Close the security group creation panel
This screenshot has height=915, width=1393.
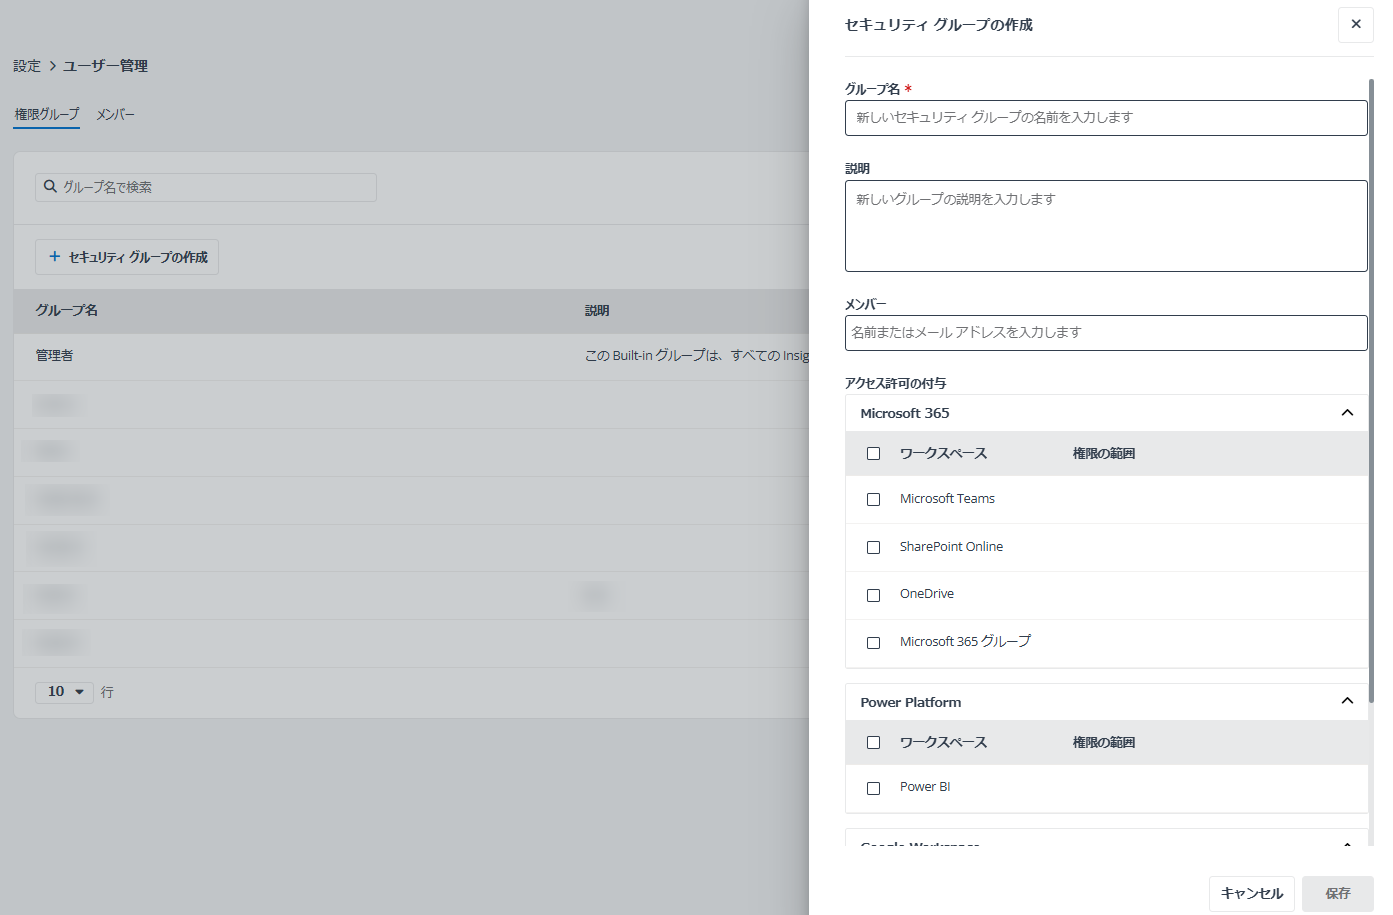pos(1355,24)
